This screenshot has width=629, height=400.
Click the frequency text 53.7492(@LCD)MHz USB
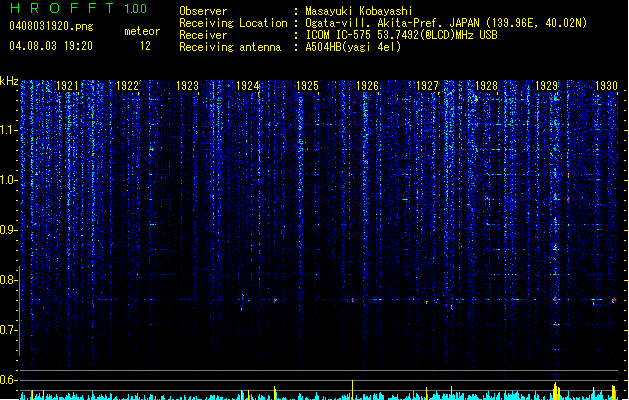(x=437, y=35)
